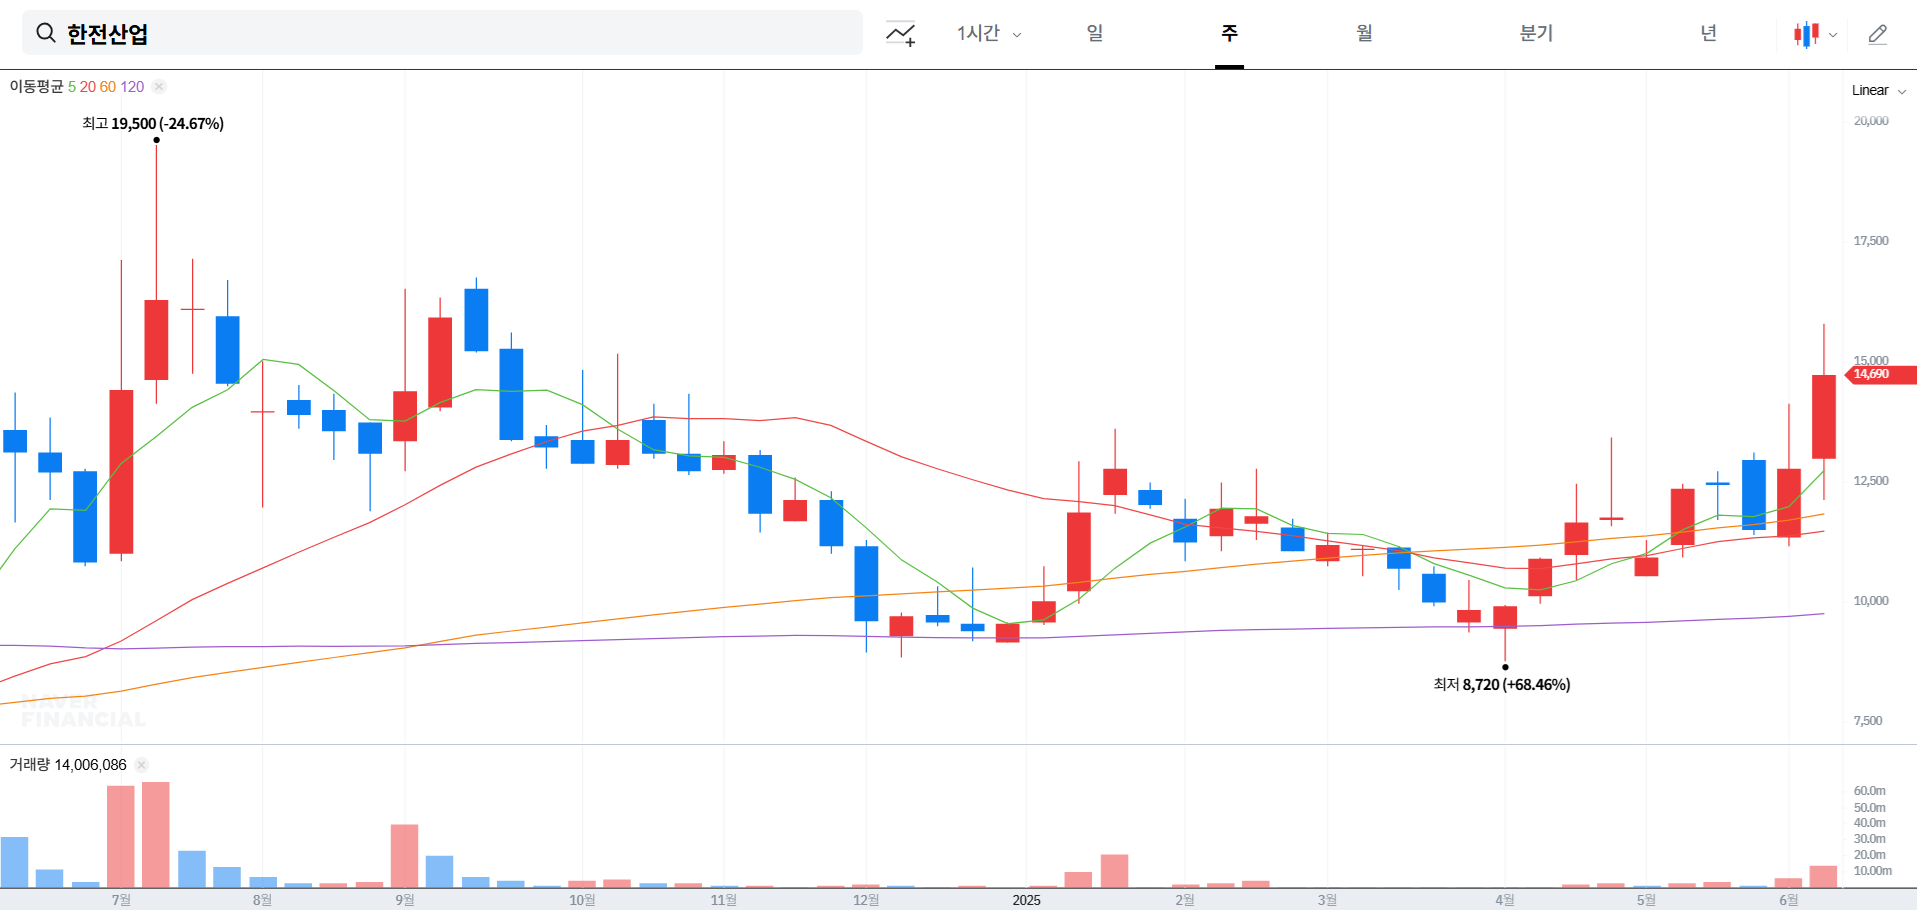Click the 이동평균 indicator label
Screen dimensions: 1917x910
tap(36, 87)
